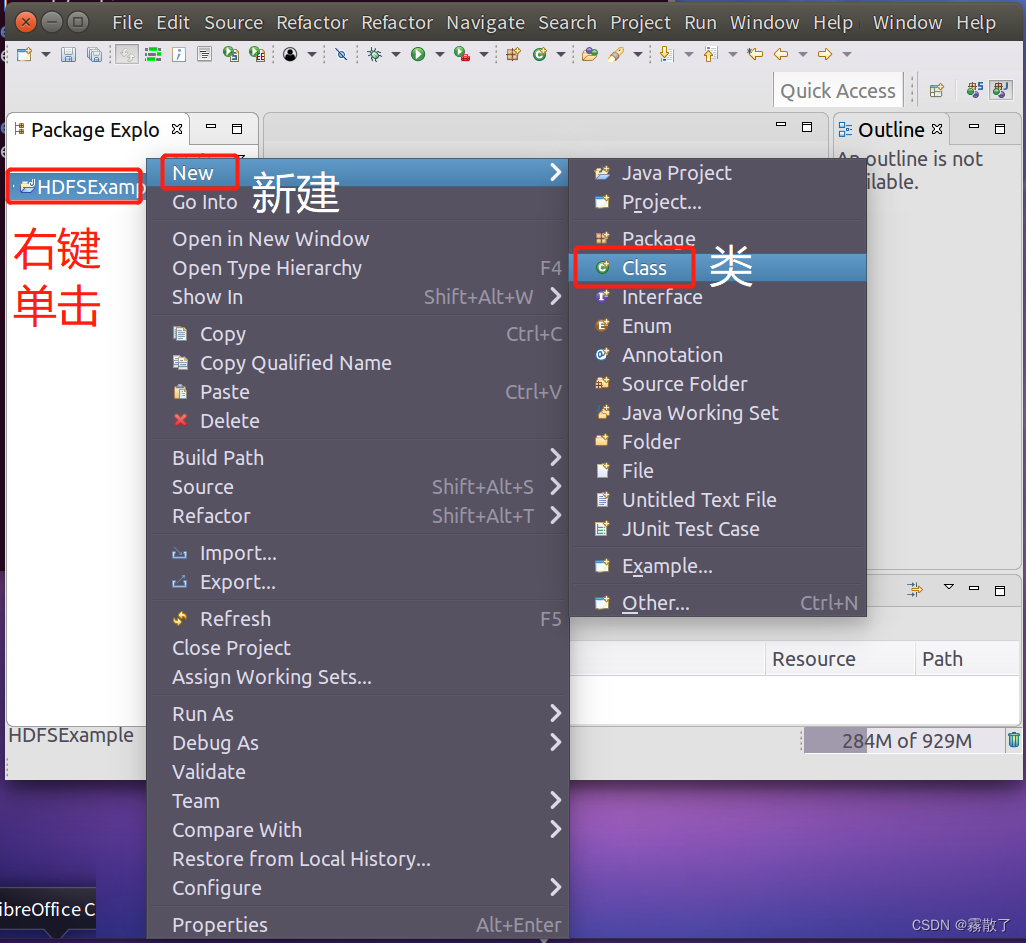Select Other... in New submenu
The height and width of the screenshot is (943, 1026).
point(718,603)
